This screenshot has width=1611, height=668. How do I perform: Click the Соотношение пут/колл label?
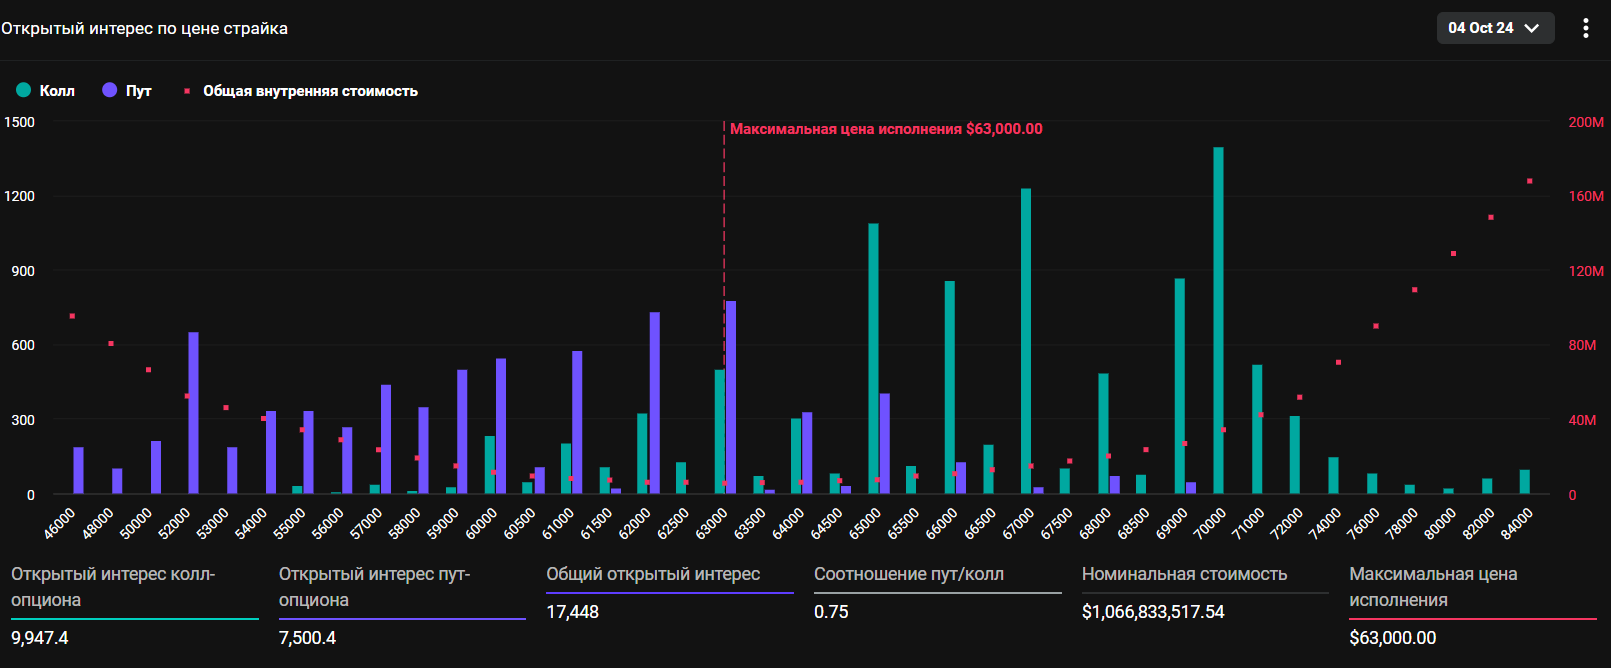[x=908, y=574]
